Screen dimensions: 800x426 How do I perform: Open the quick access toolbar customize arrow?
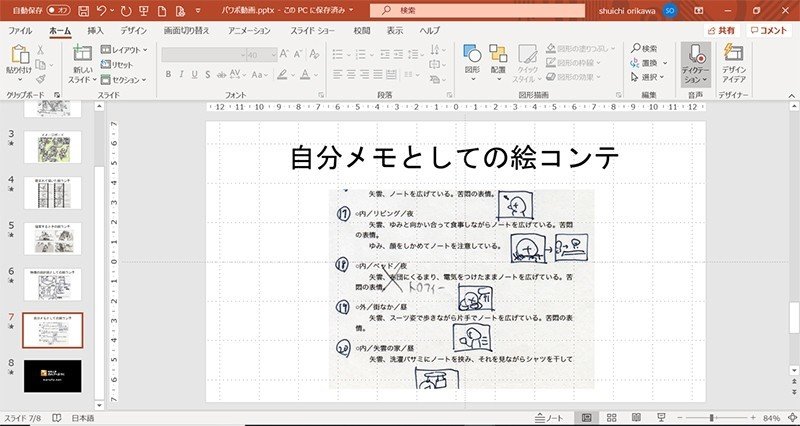point(198,11)
